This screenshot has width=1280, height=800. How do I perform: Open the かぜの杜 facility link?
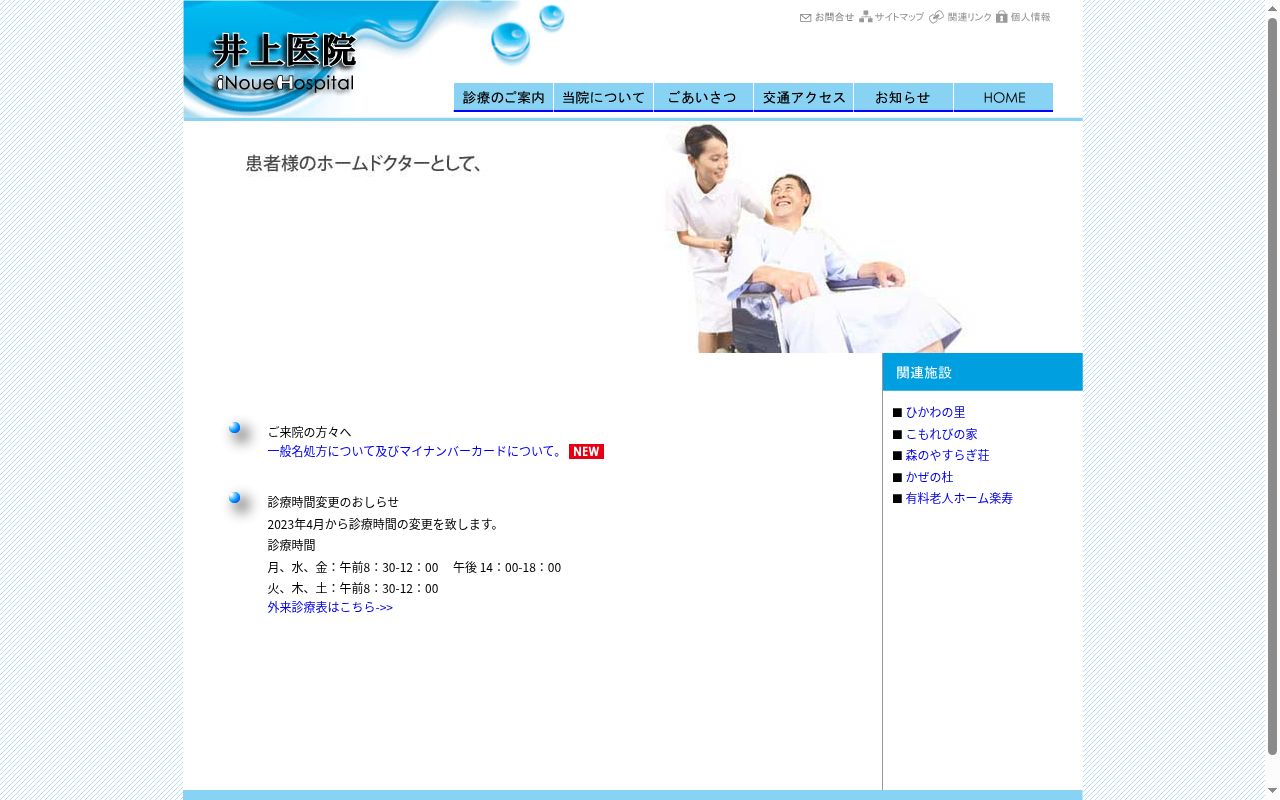[929, 477]
